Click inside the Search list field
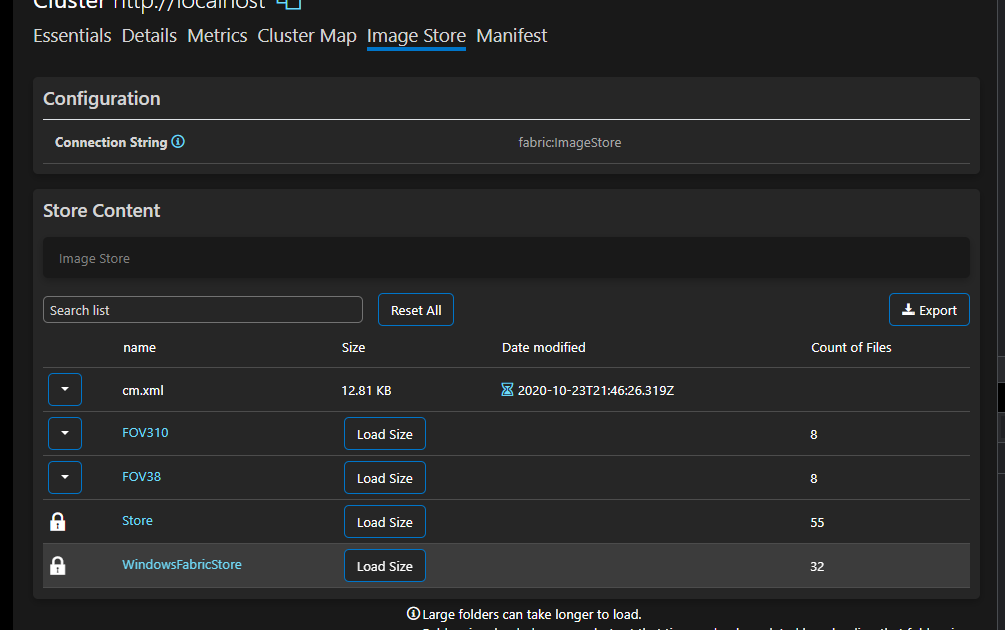1005x630 pixels. 202,309
